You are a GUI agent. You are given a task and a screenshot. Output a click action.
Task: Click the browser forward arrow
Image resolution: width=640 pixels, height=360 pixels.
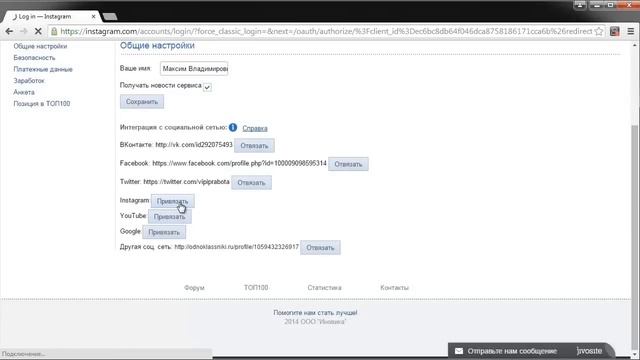[x=24, y=31]
